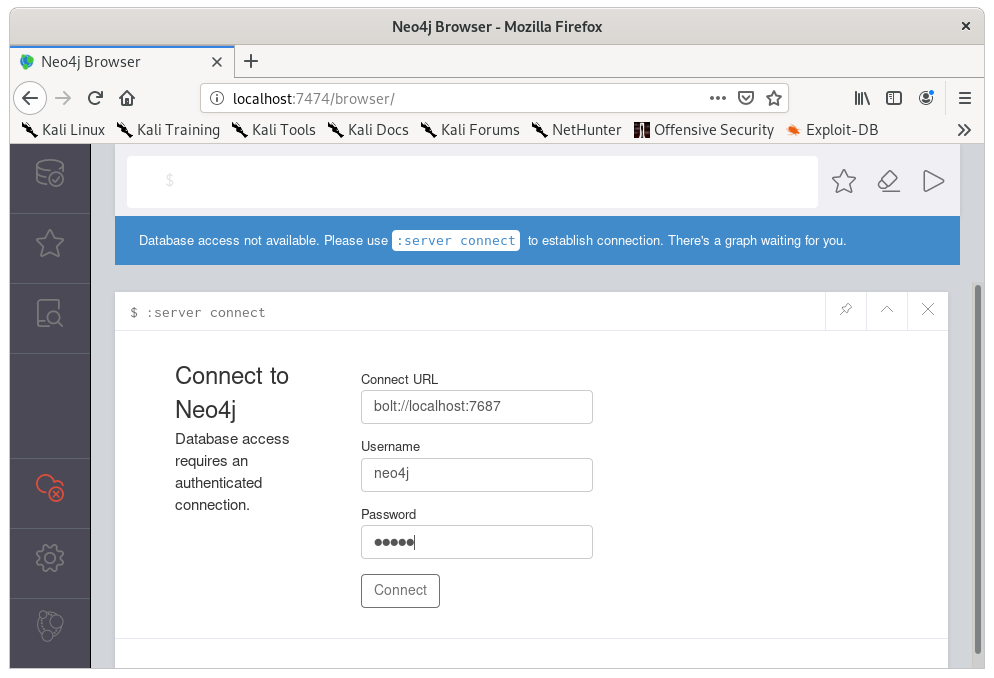This screenshot has width=994, height=678.
Task: Click the ':server connect' frame command text
Action: pos(205,312)
